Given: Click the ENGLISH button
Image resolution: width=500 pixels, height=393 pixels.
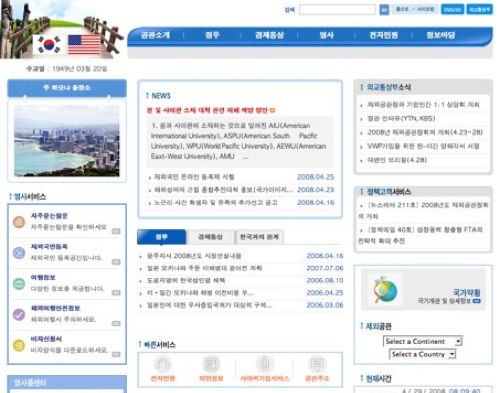Looking at the screenshot, I should click(x=453, y=9).
